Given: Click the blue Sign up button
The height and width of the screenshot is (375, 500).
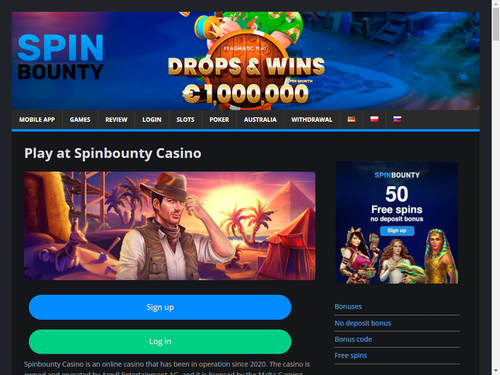Looking at the screenshot, I should click(x=160, y=307).
